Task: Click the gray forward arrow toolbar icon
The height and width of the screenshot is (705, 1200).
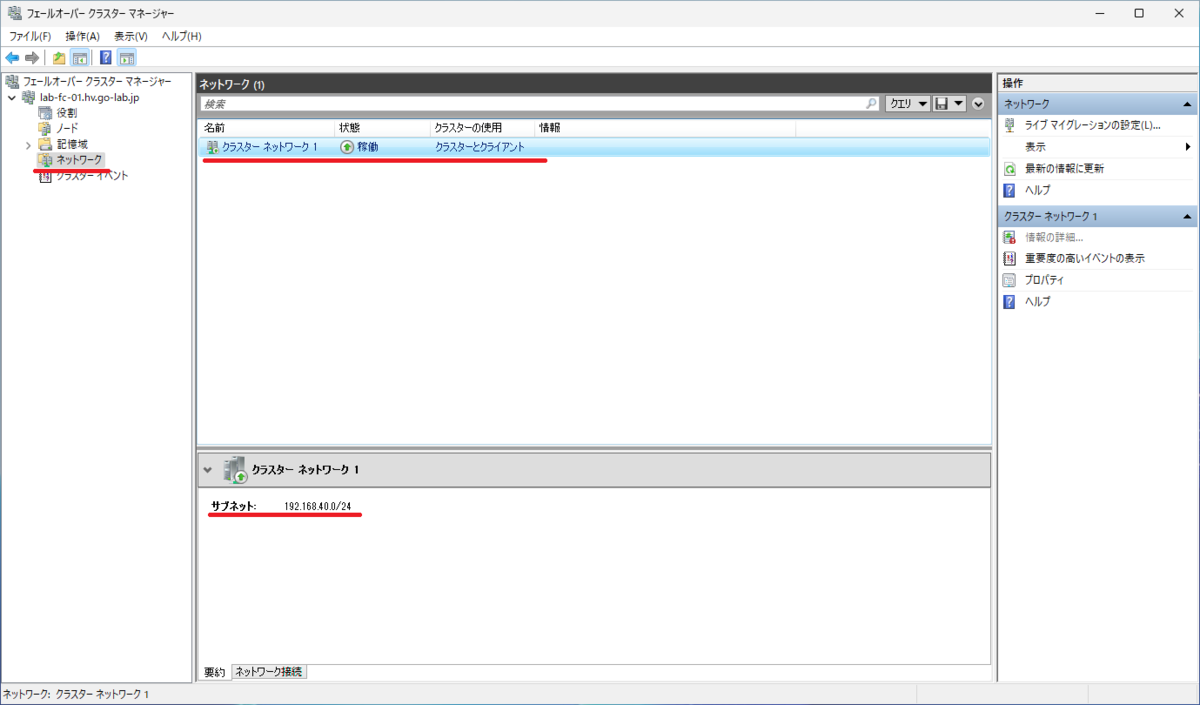Action: 32,57
